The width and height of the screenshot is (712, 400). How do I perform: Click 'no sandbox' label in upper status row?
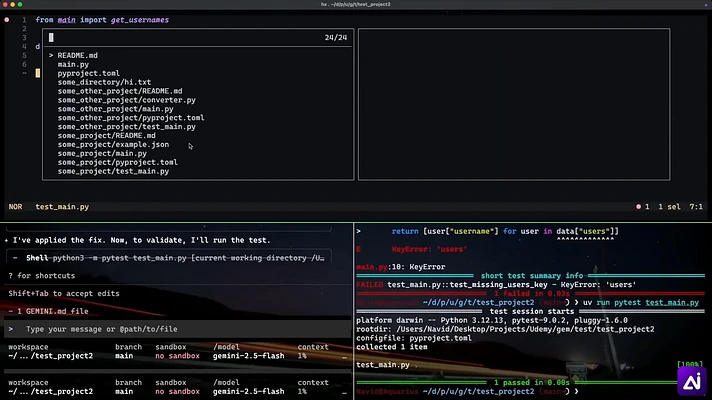(178, 356)
